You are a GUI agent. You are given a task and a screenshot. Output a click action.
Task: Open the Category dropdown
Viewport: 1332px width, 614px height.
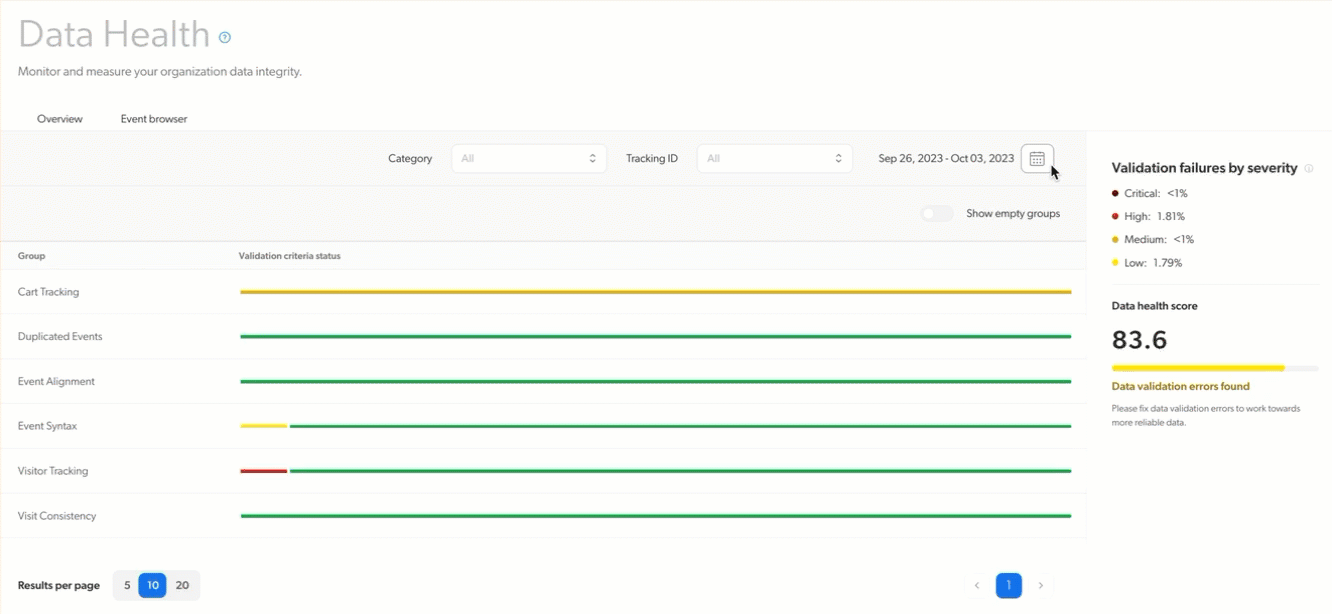click(x=528, y=158)
